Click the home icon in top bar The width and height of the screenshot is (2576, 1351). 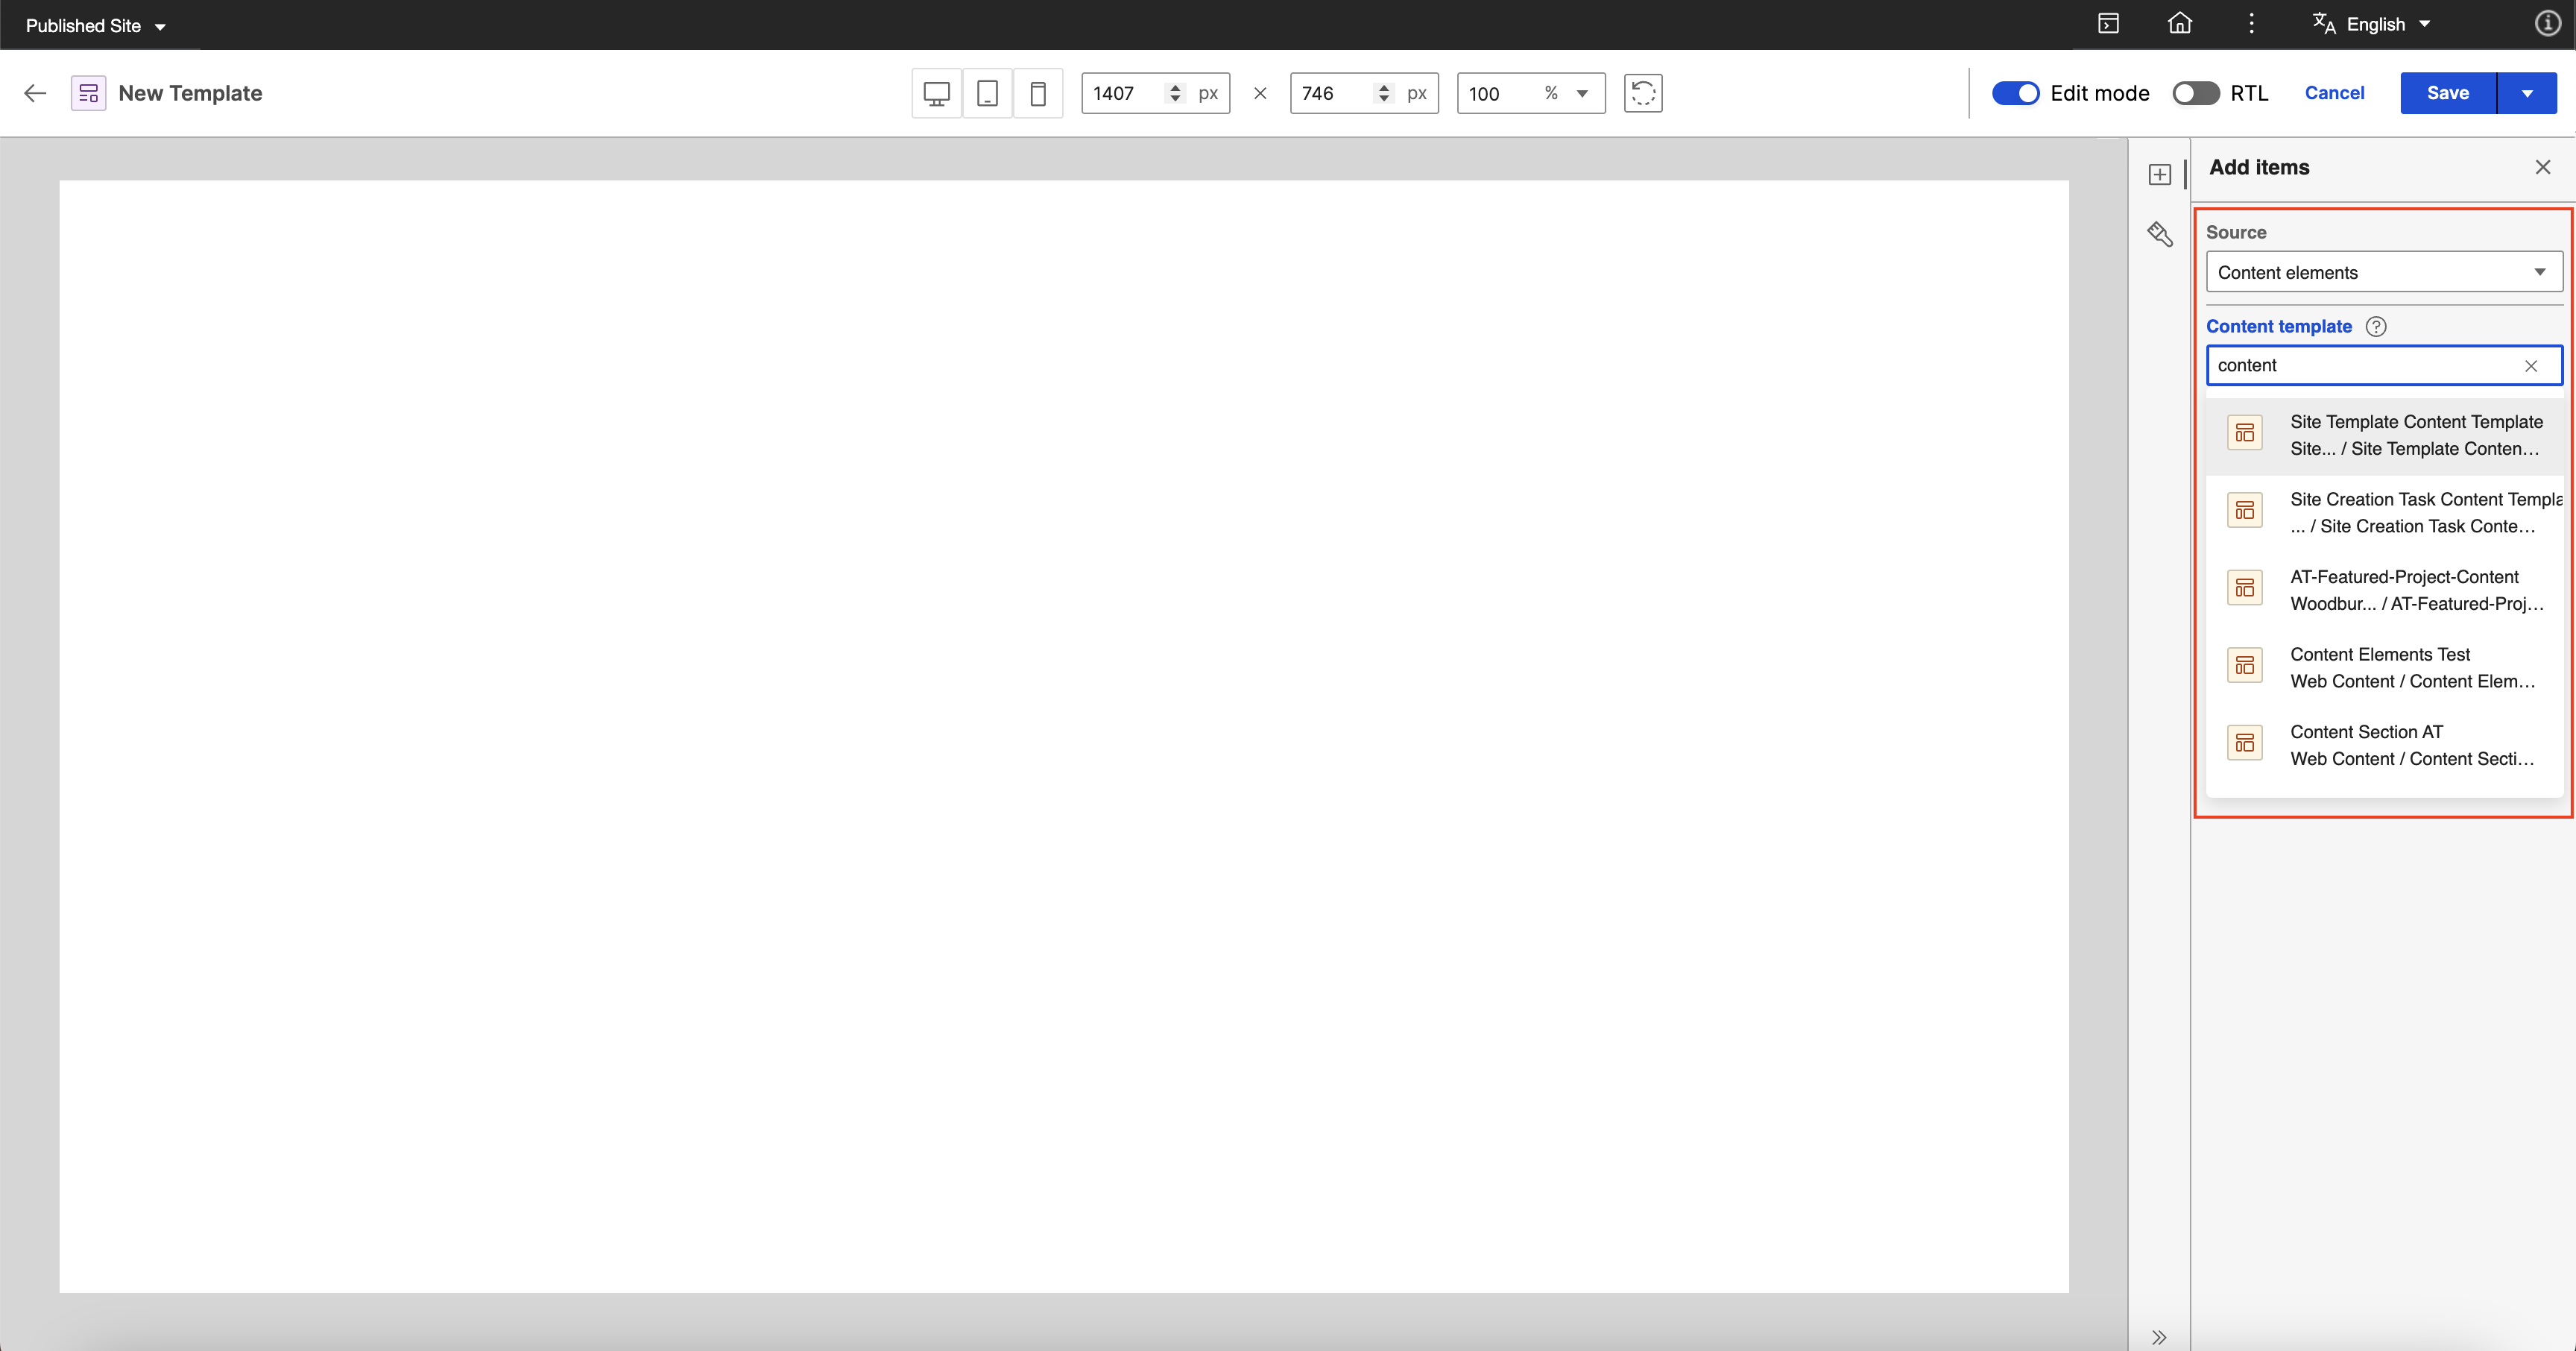click(2180, 24)
